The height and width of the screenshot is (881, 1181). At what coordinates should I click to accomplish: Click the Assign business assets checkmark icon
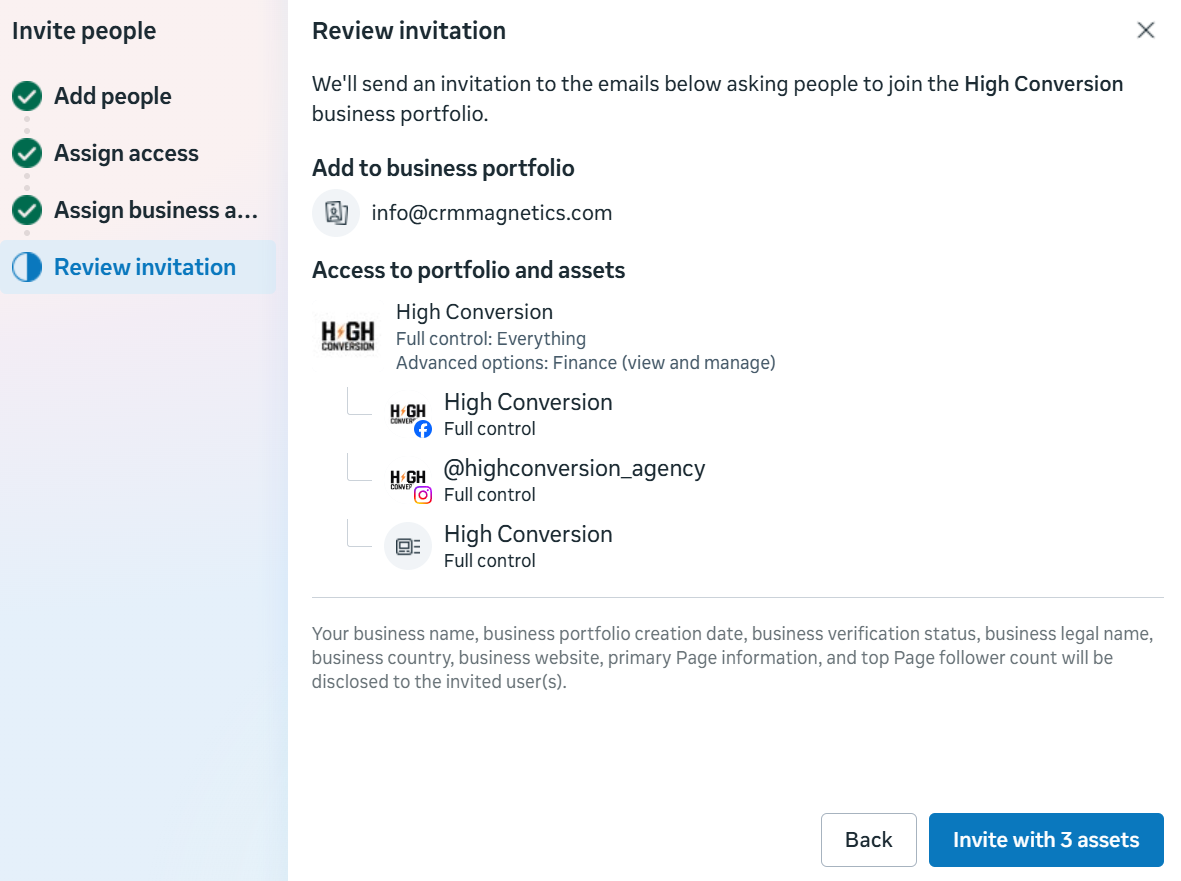click(27, 211)
